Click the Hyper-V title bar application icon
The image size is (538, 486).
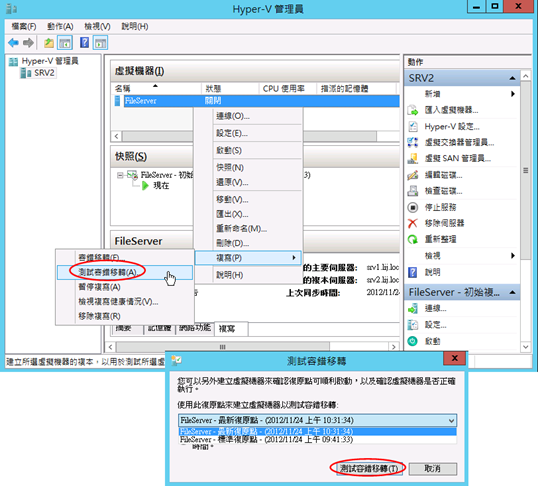click(x=12, y=9)
